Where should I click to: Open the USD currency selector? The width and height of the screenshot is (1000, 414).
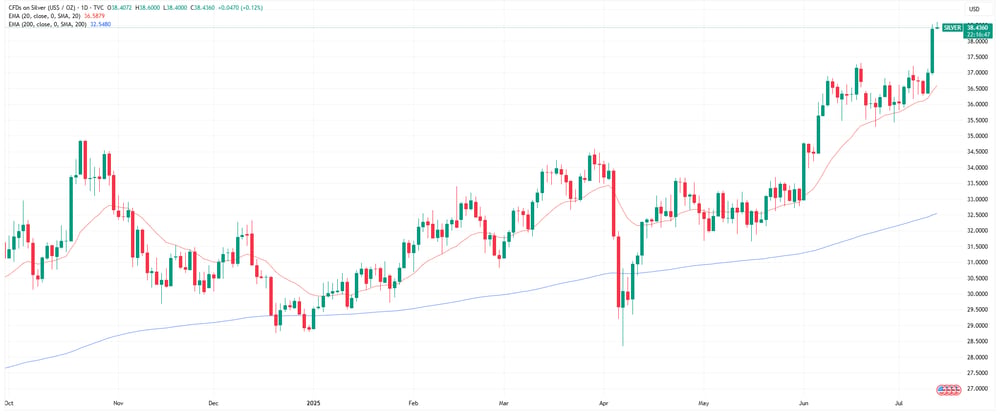click(x=974, y=9)
